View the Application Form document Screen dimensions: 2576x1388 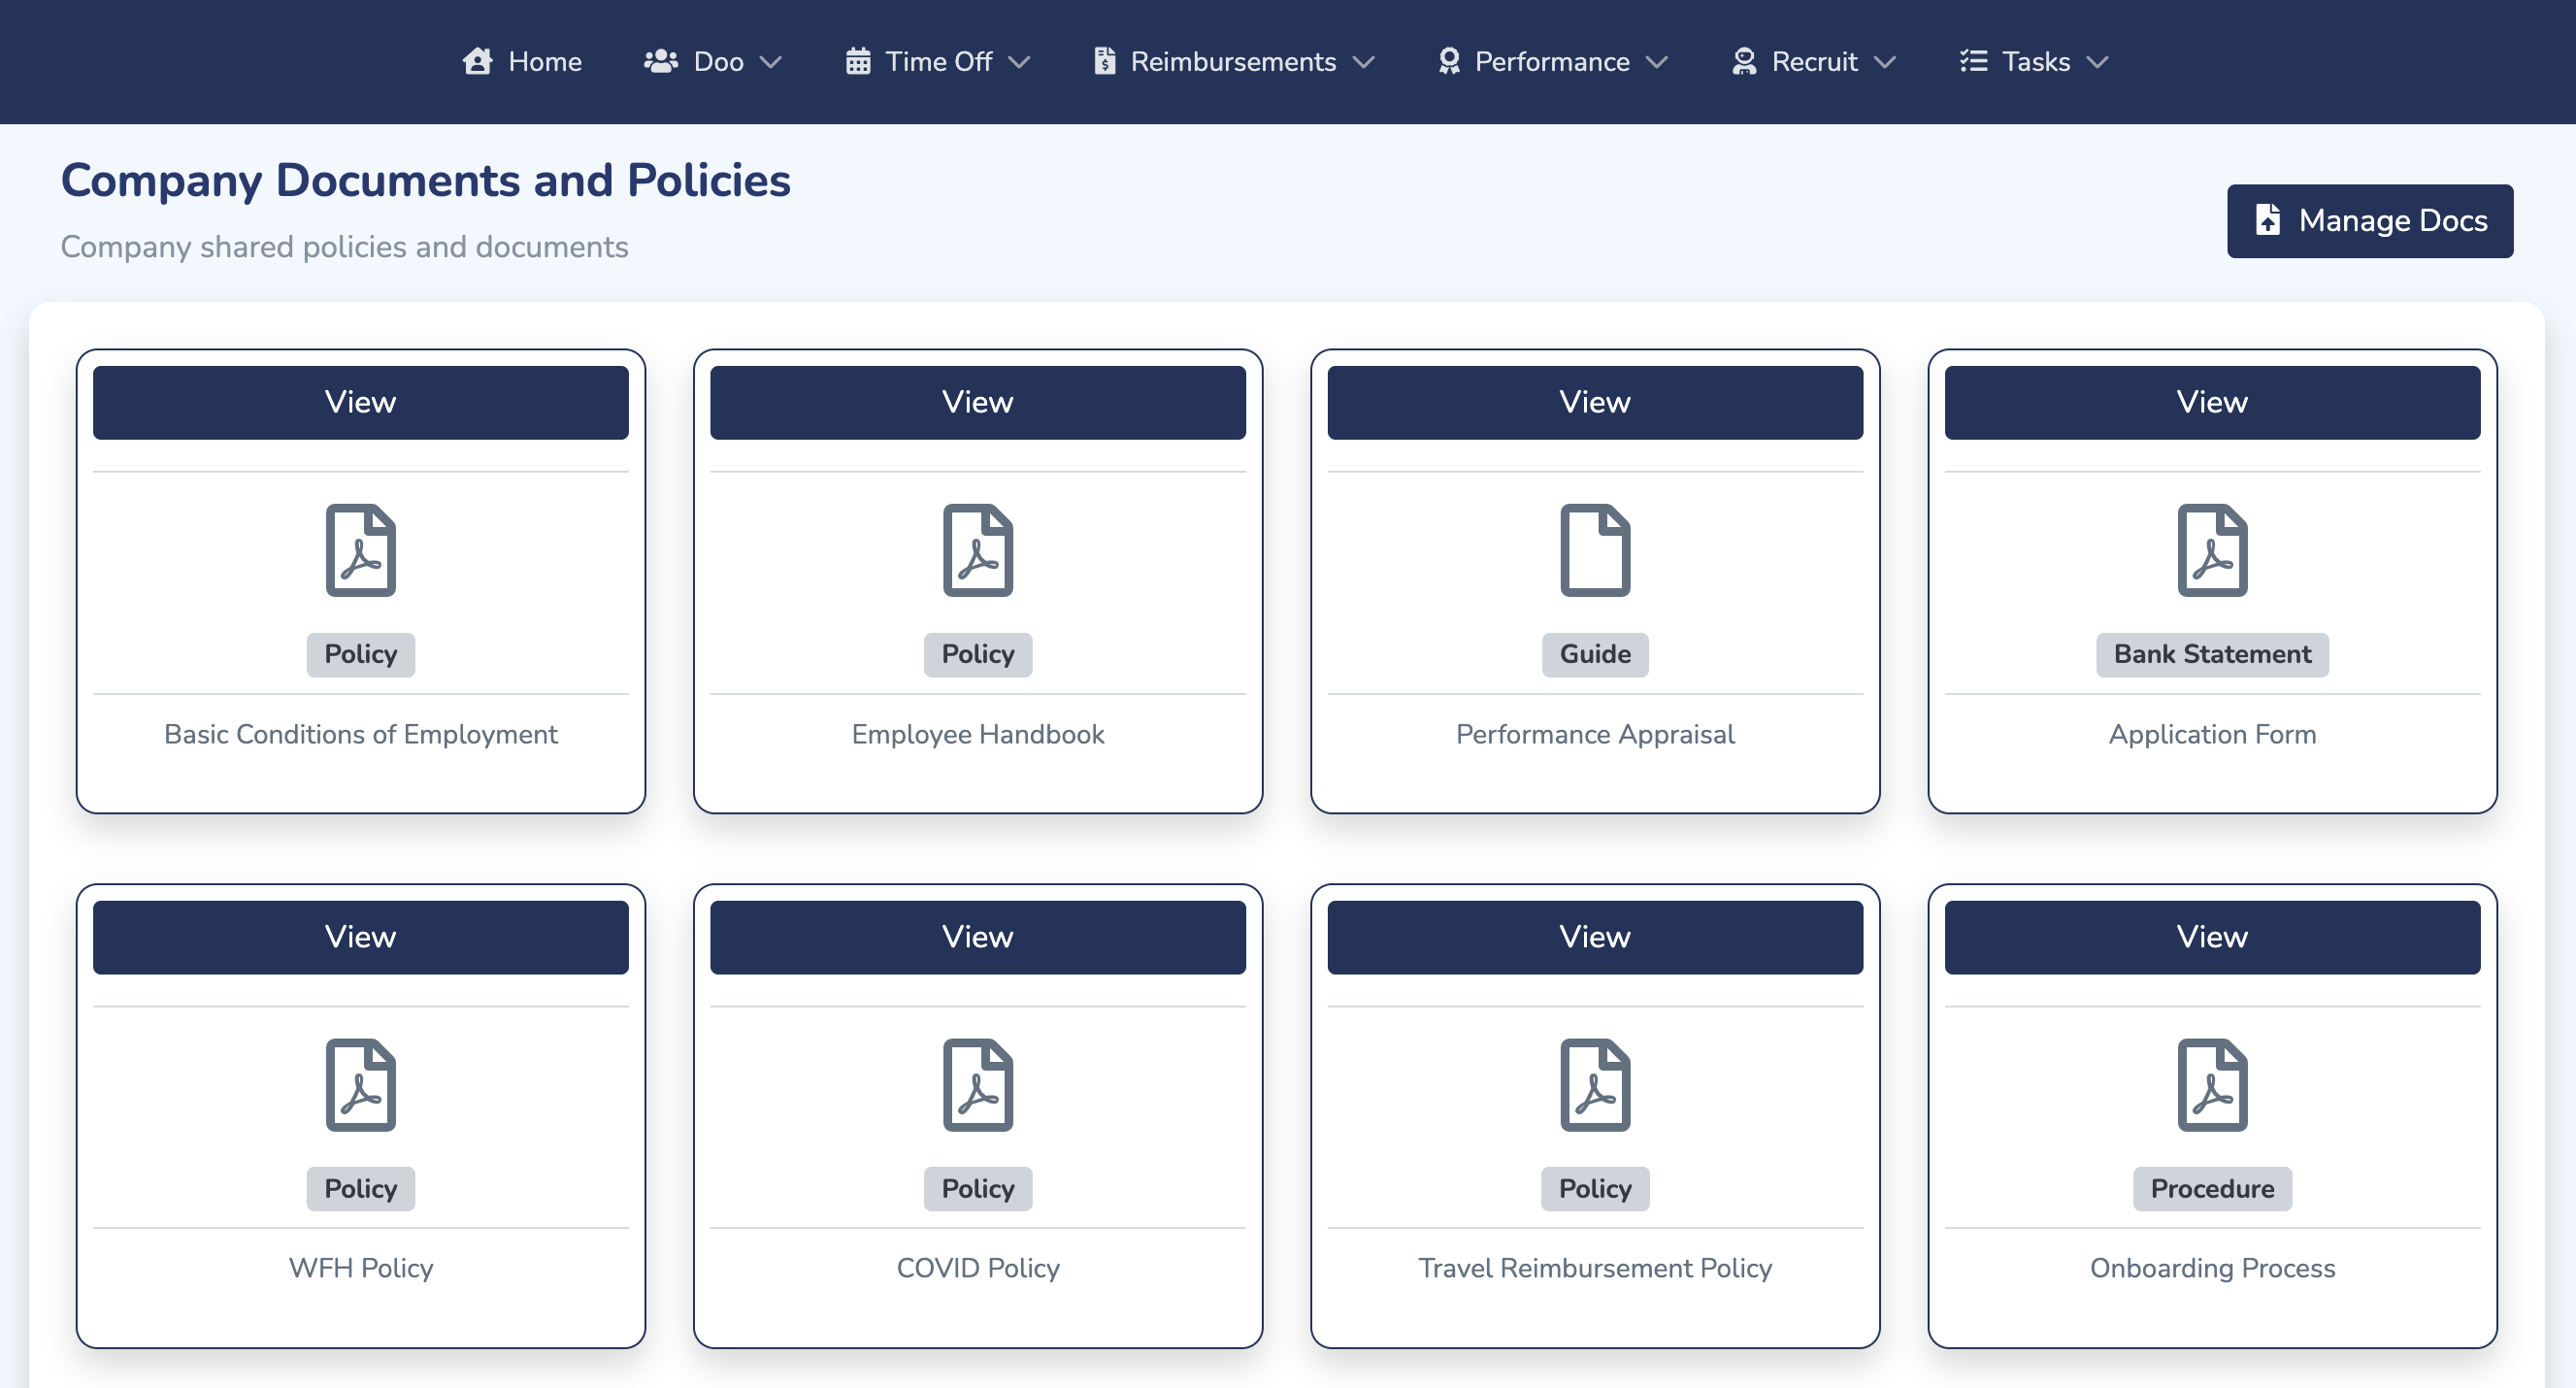point(2212,402)
